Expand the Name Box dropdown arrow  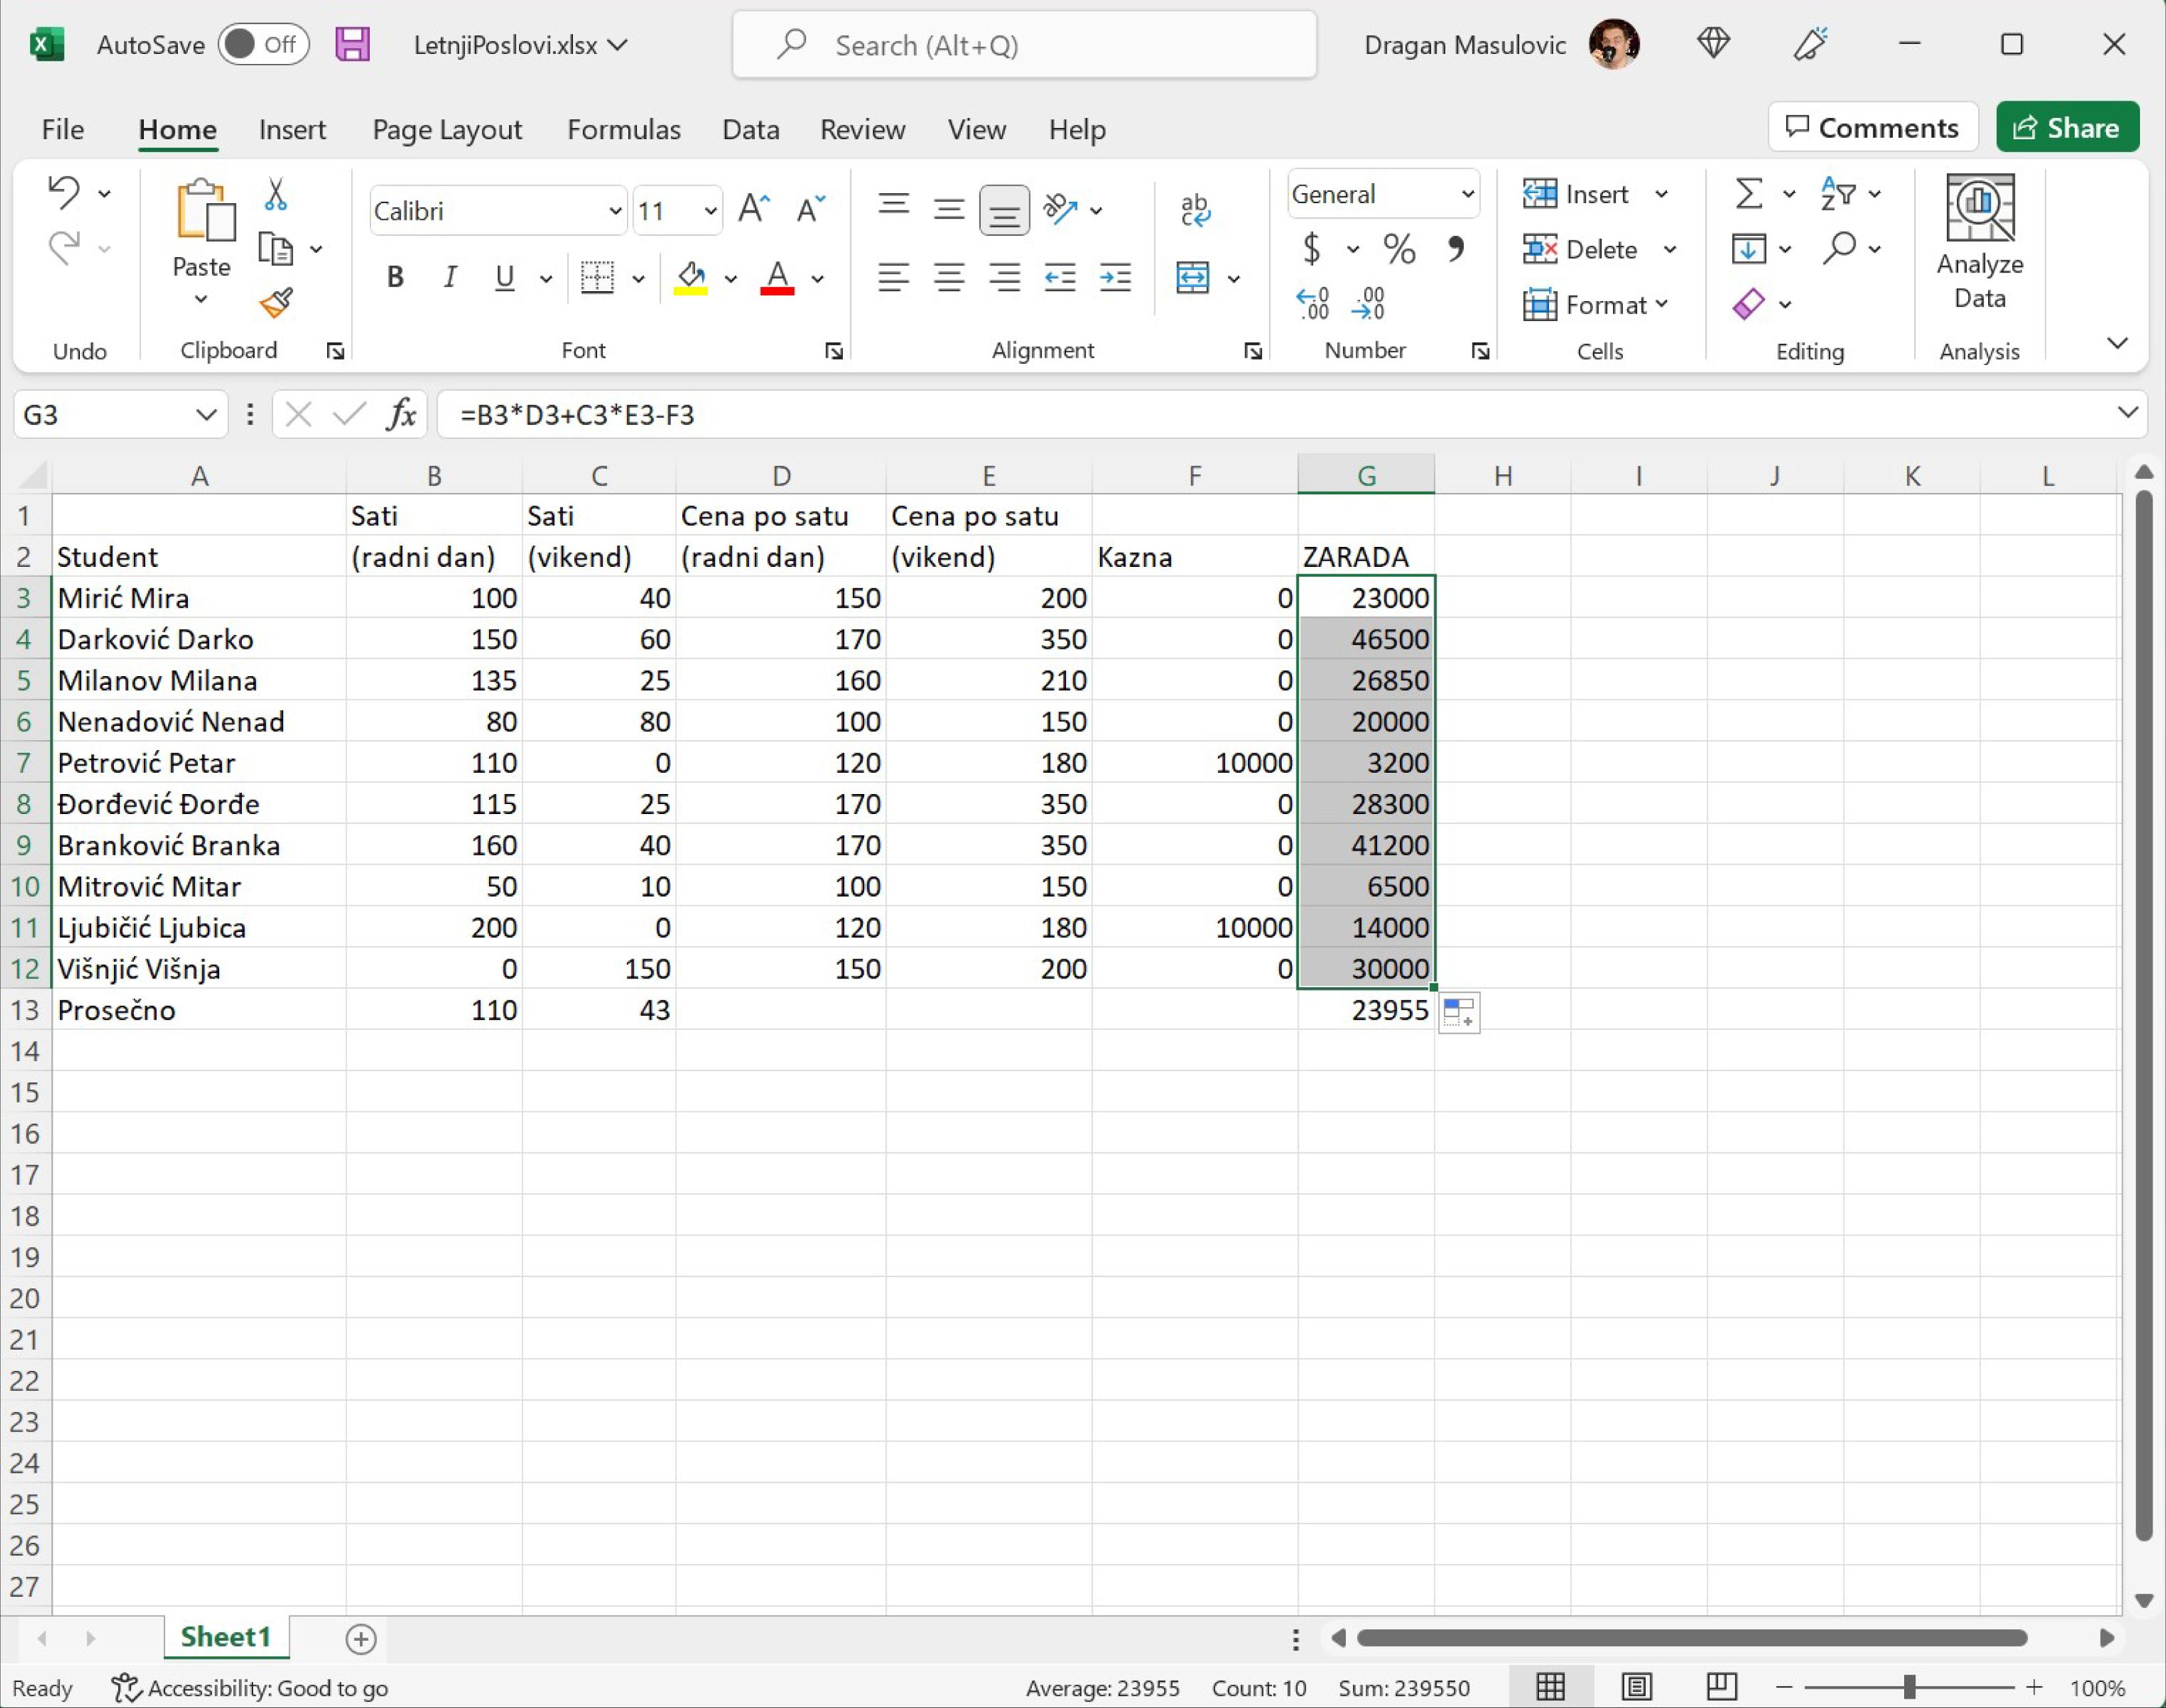pos(206,414)
